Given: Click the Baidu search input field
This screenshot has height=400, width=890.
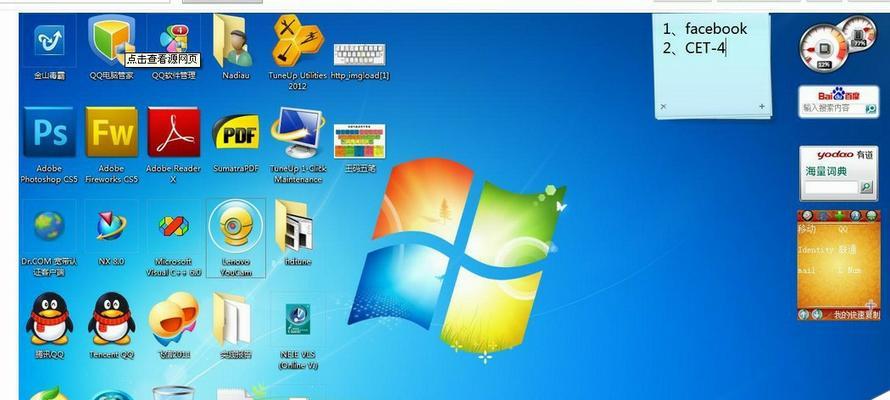Looking at the screenshot, I should [x=832, y=108].
